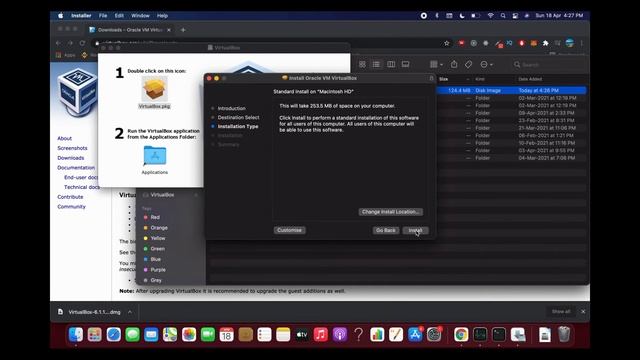Screen dimensions: 640x360
Task: Click the Chrome back arrow
Action: [58, 43]
